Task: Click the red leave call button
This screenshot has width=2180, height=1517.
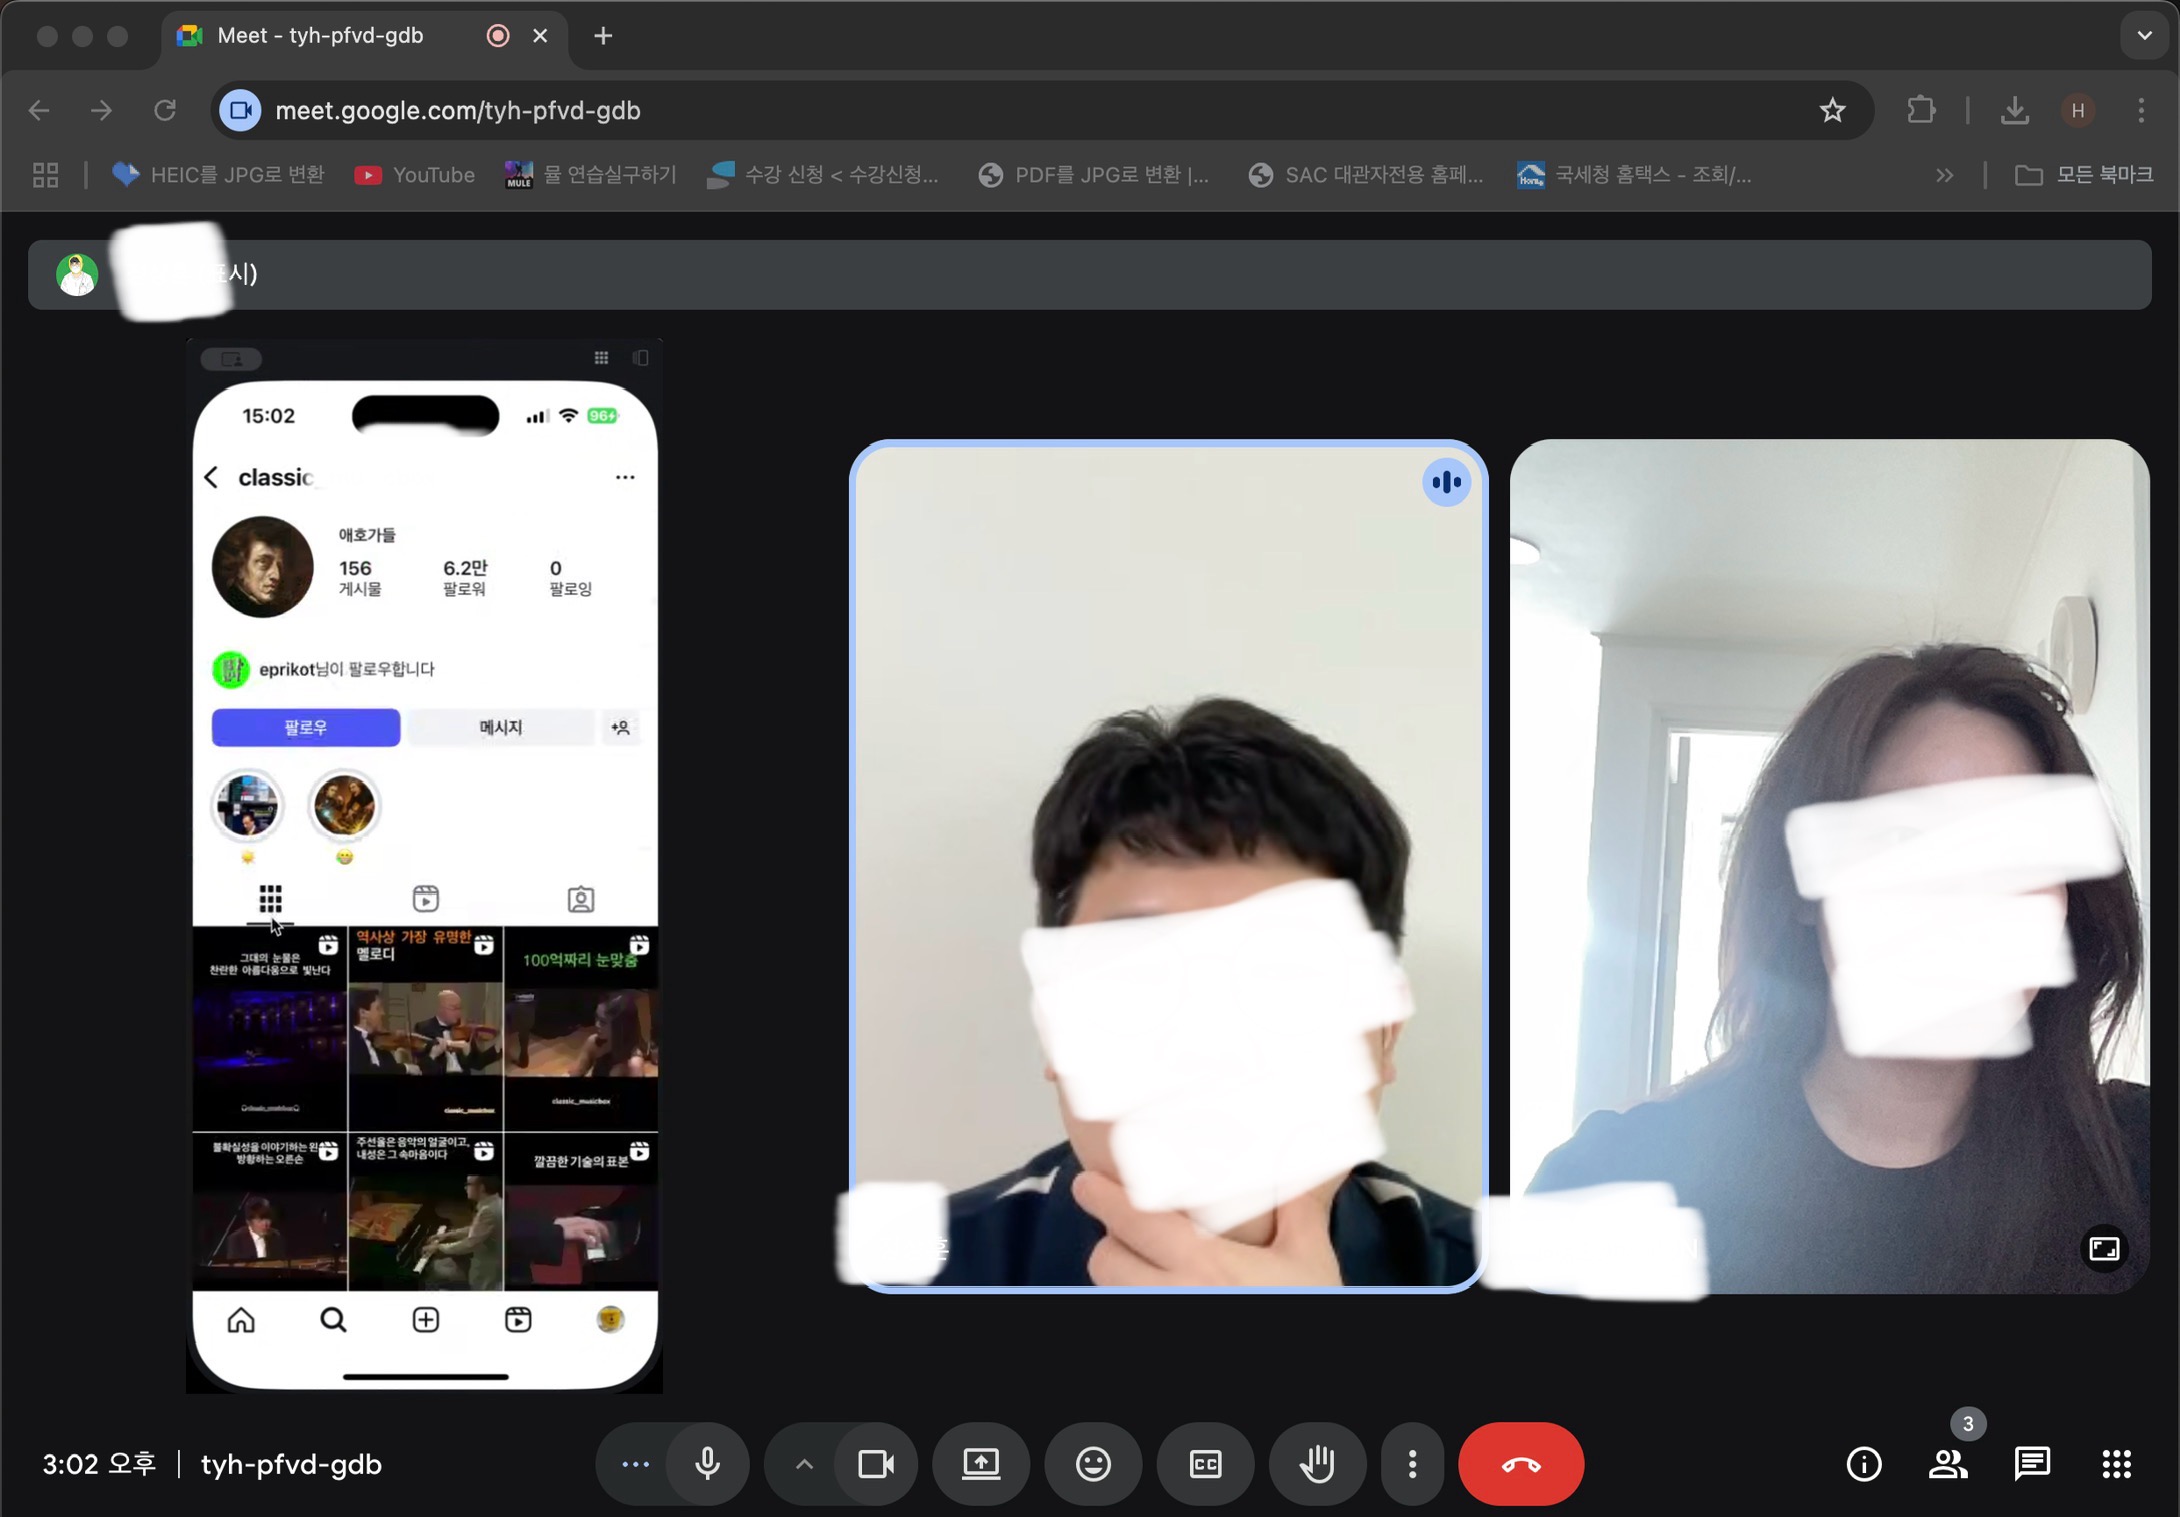Action: (x=1521, y=1464)
